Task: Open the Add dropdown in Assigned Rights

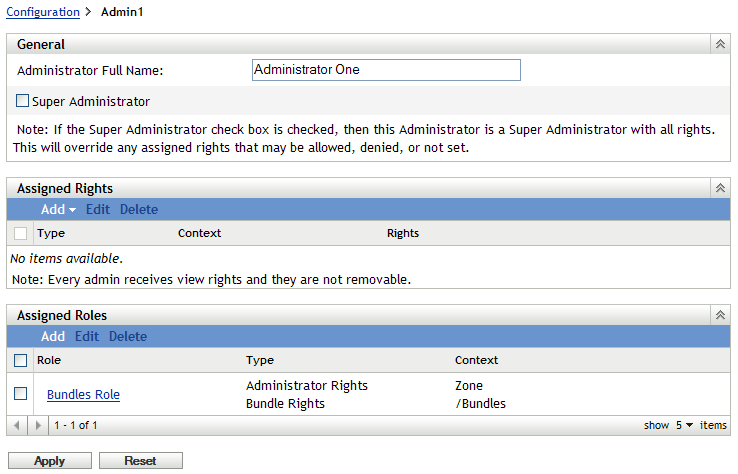Action: [59, 210]
